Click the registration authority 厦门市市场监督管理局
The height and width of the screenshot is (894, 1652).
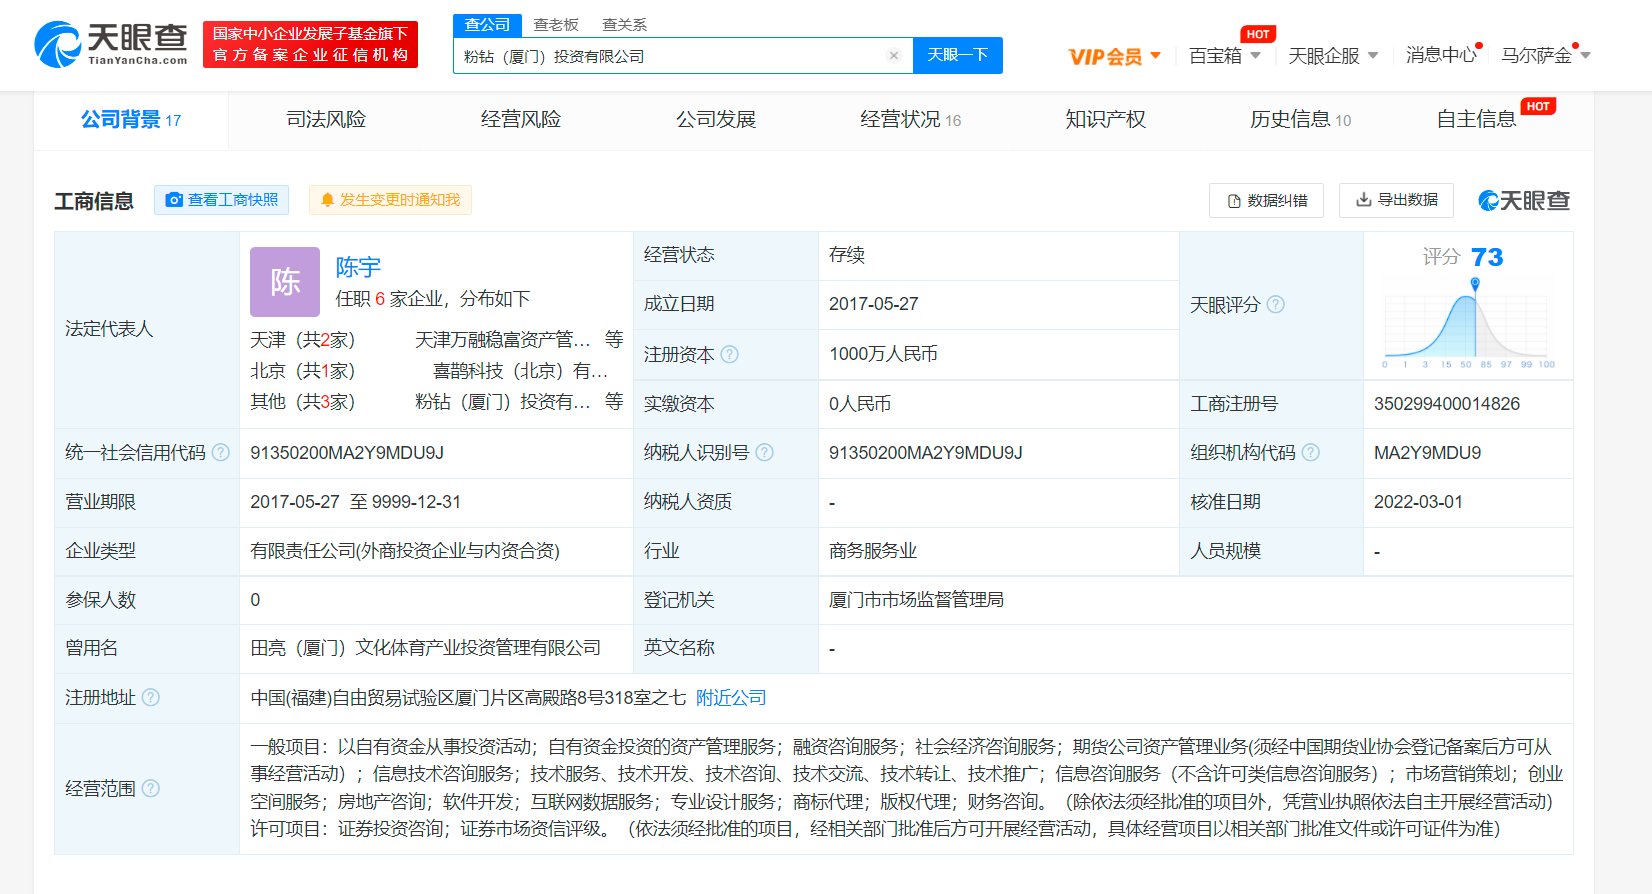(x=916, y=600)
